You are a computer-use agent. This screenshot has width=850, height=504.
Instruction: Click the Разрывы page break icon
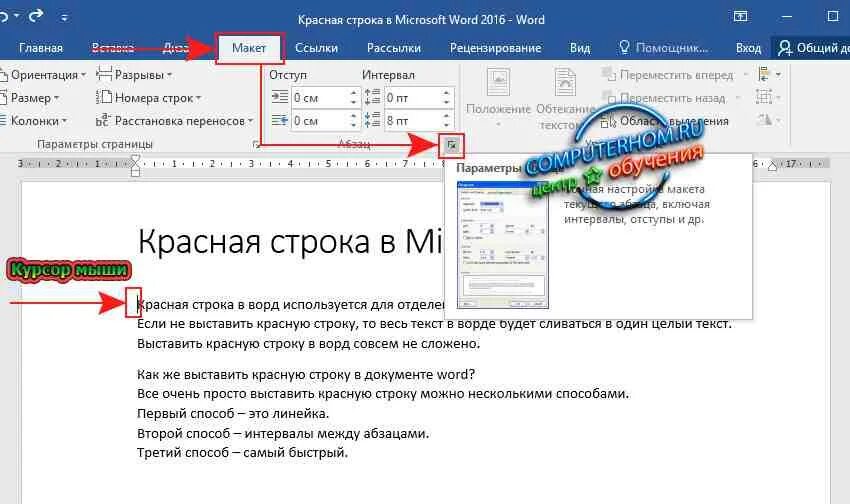tap(104, 75)
